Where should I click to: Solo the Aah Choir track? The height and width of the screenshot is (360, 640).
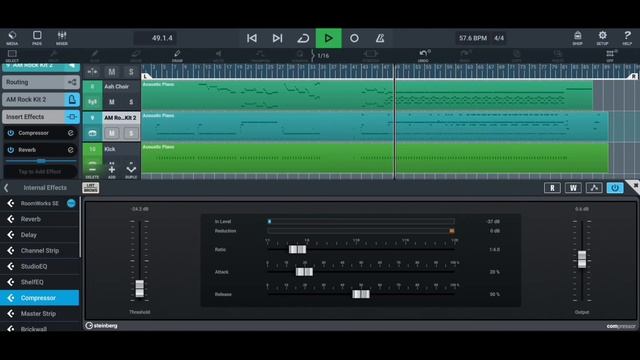[131, 102]
